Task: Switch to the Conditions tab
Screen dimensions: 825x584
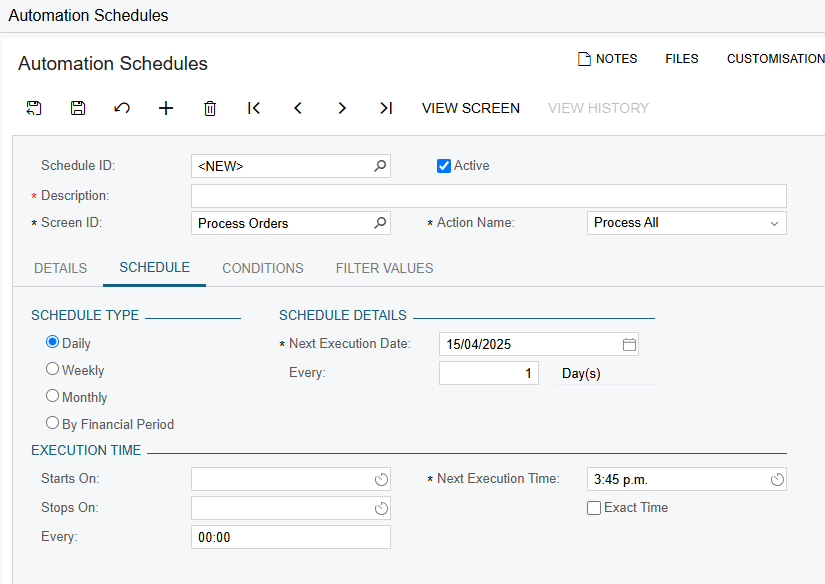Action: [263, 268]
